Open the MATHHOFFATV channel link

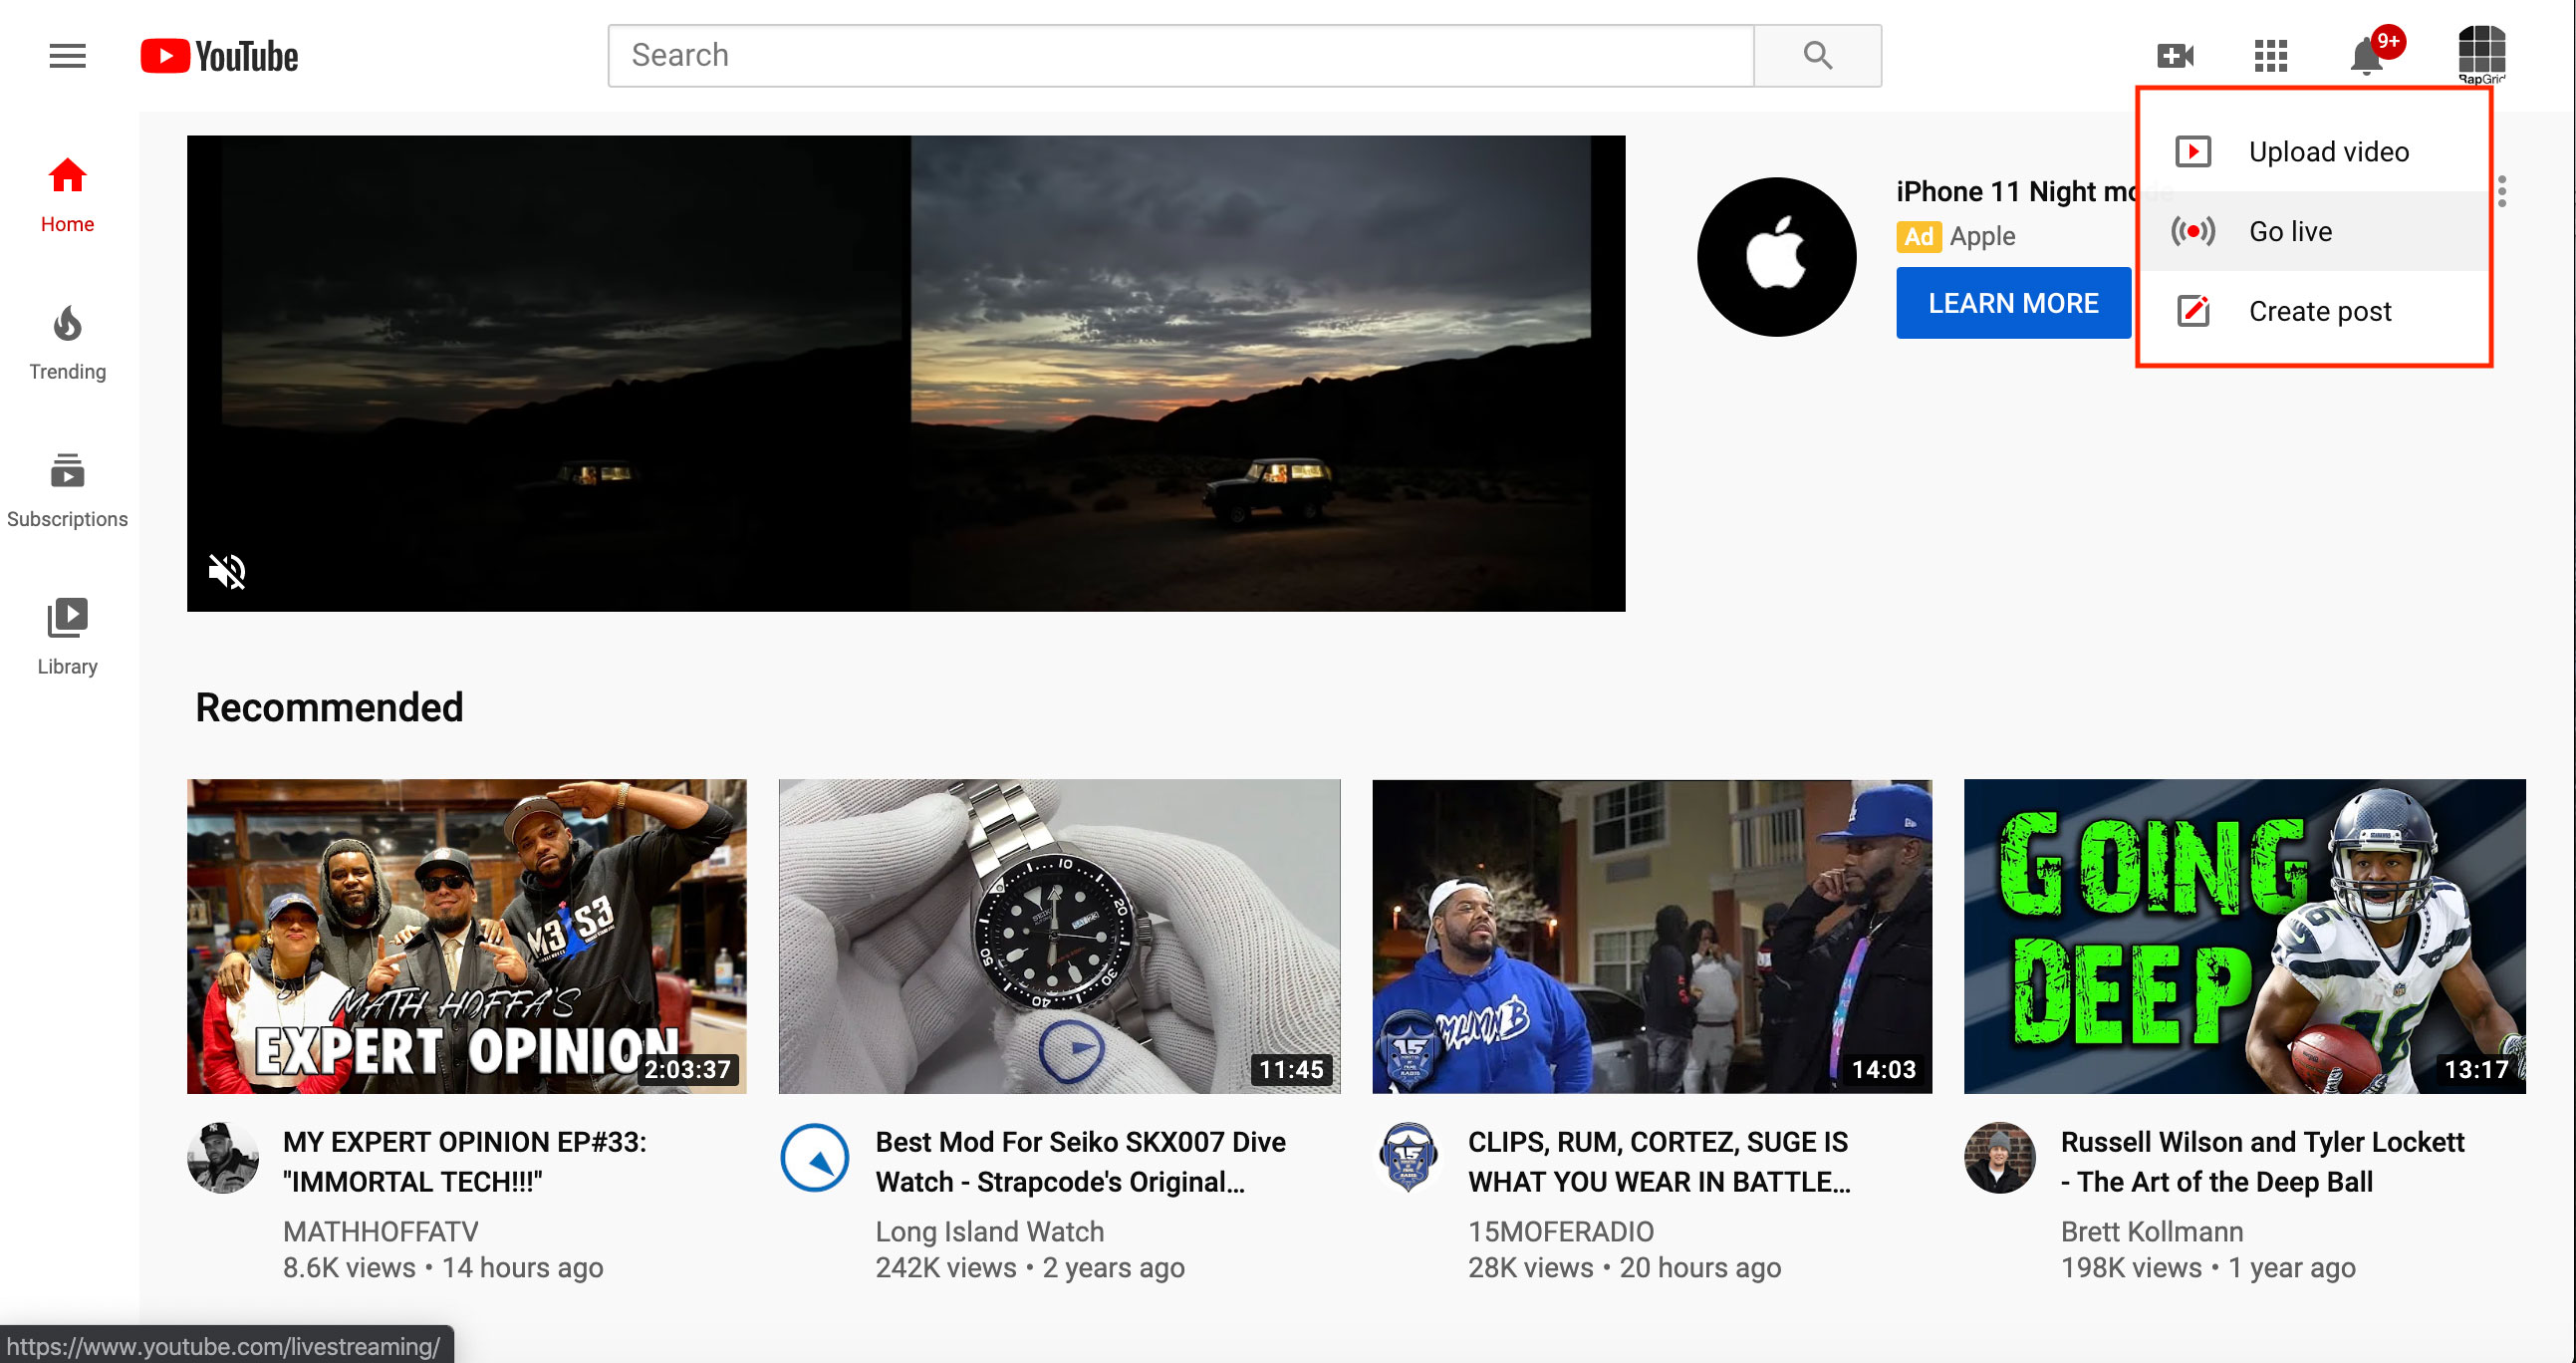pyautogui.click(x=380, y=1231)
